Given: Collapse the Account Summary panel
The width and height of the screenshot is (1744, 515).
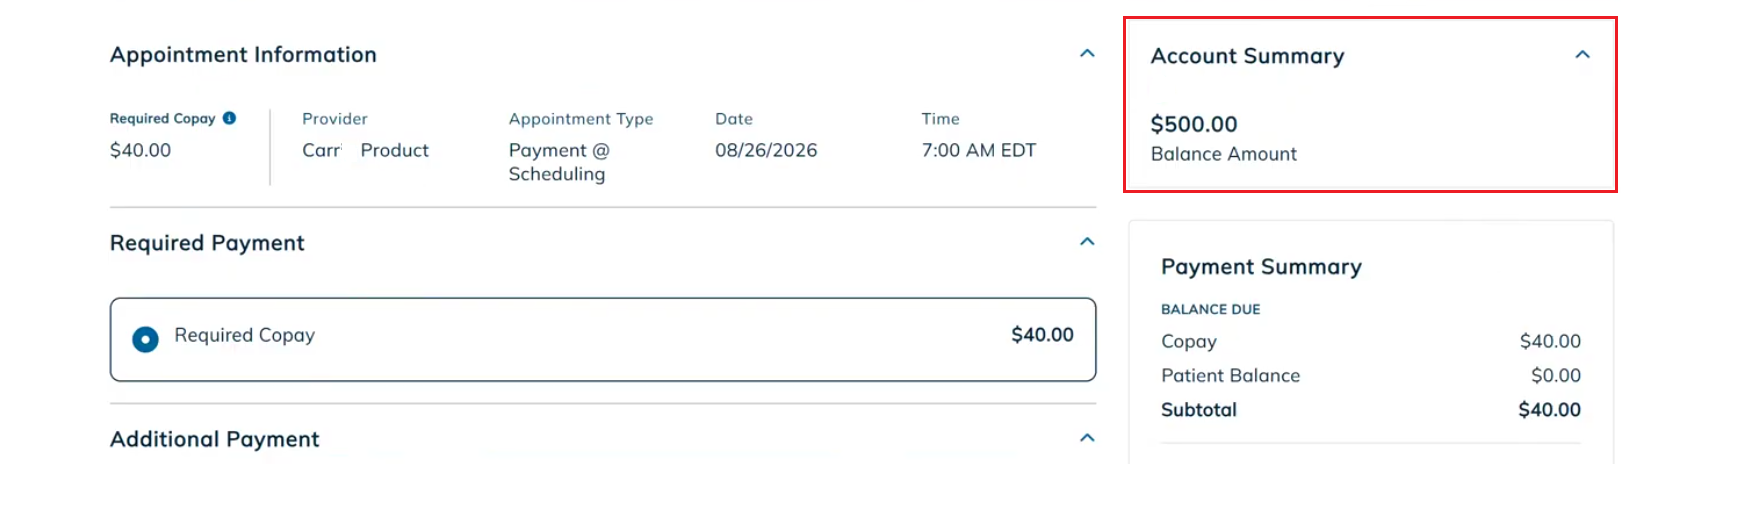Looking at the screenshot, I should [x=1582, y=55].
